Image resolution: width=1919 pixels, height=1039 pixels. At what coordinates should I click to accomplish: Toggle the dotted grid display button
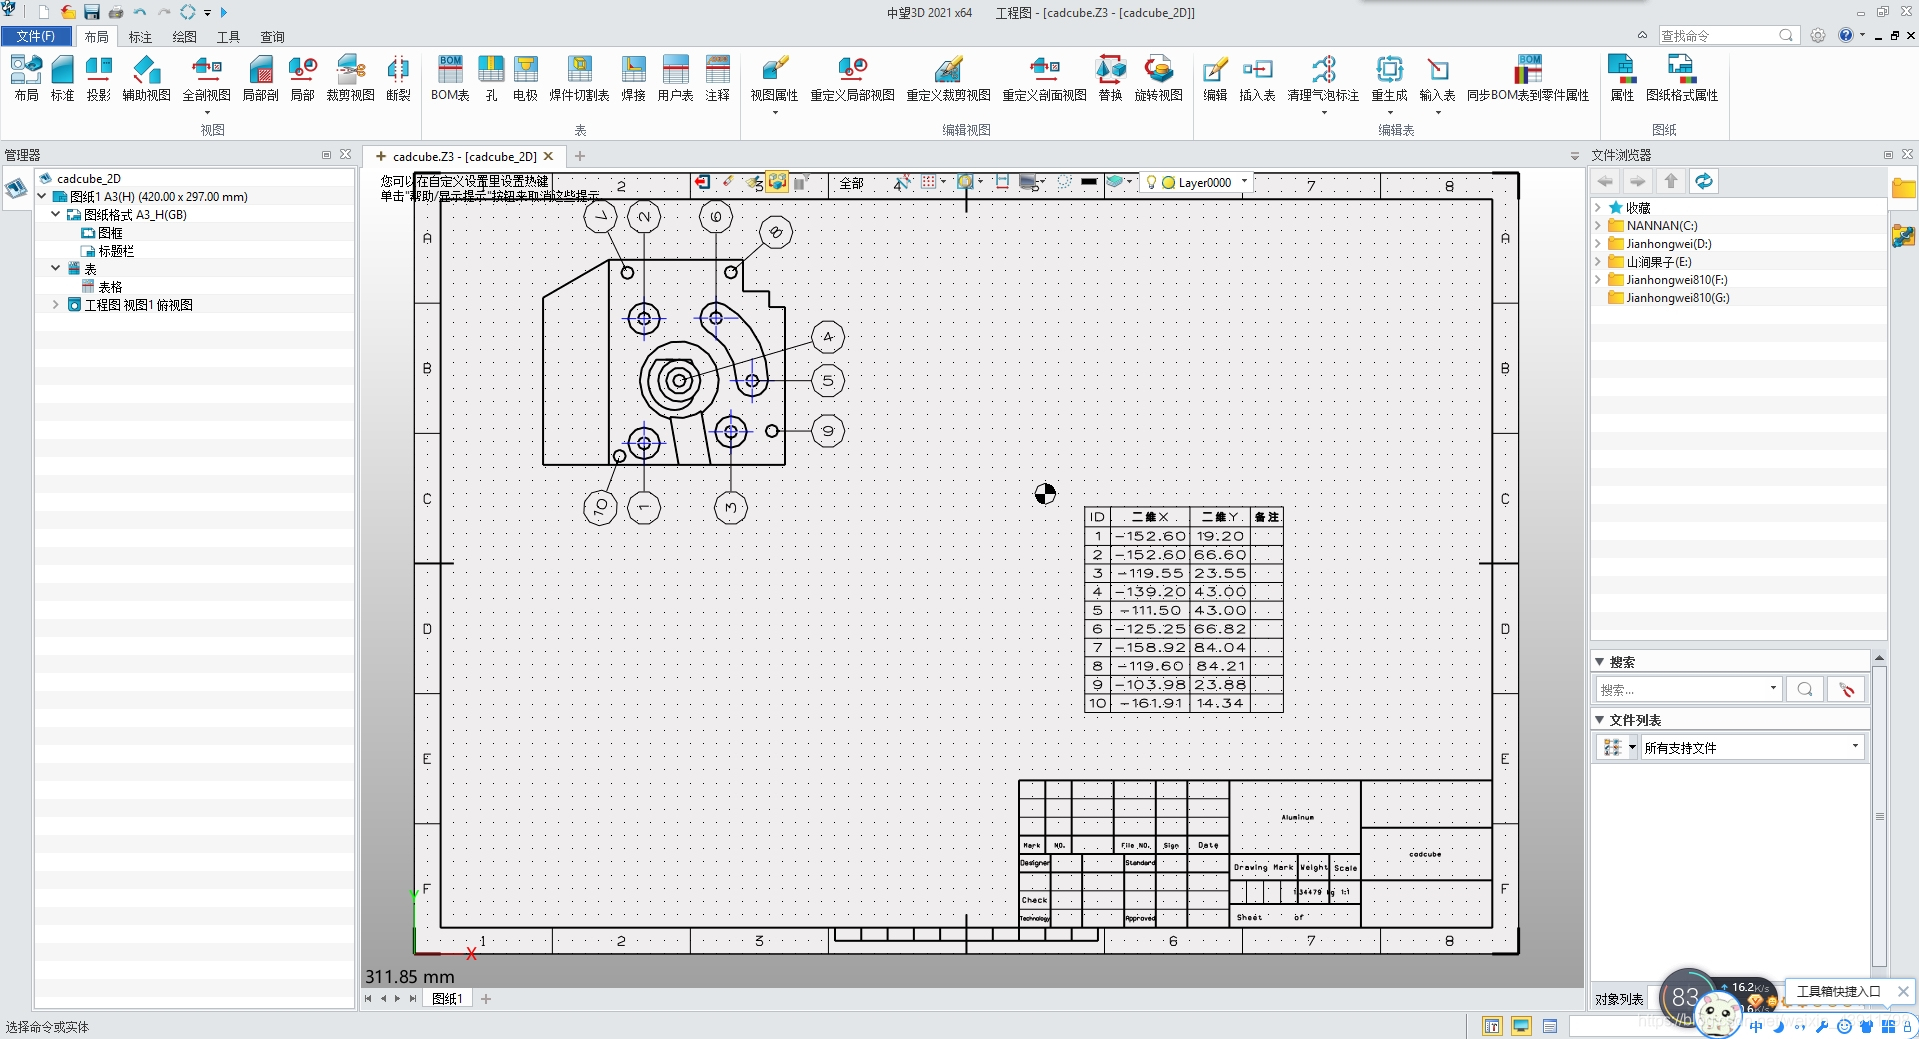click(929, 182)
